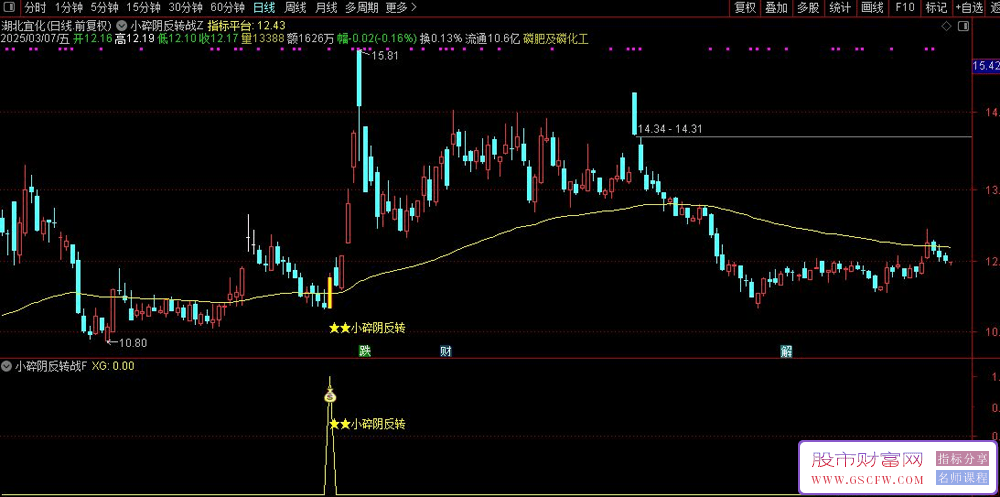Add stock via +自选 button

(969, 8)
